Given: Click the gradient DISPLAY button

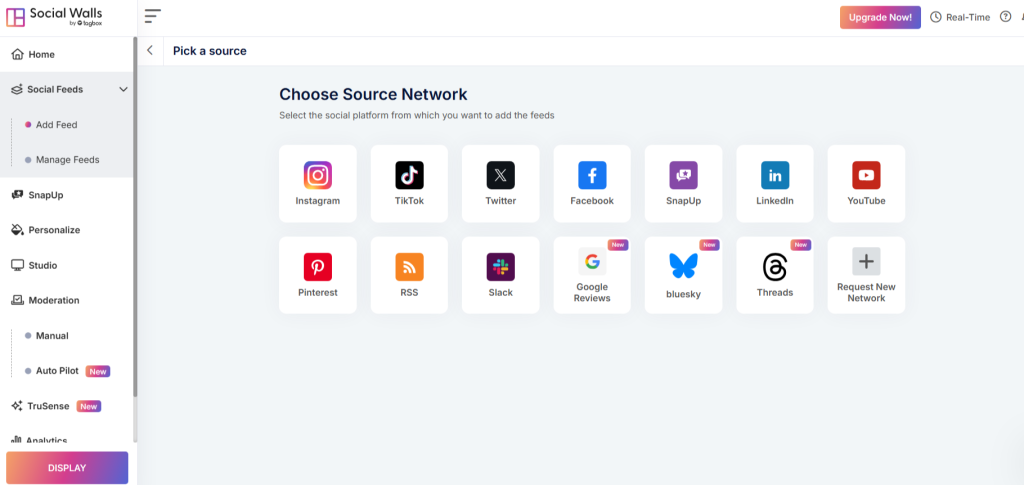Looking at the screenshot, I should click(67, 468).
